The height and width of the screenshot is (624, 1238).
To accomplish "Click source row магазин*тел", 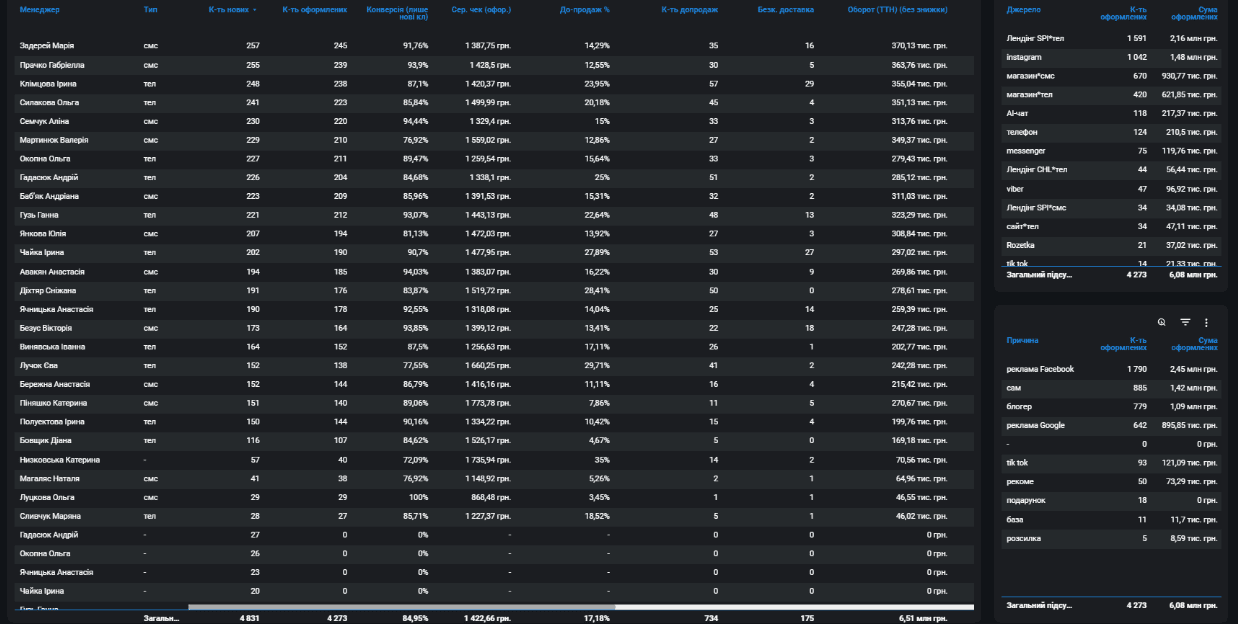I will pos(1112,94).
